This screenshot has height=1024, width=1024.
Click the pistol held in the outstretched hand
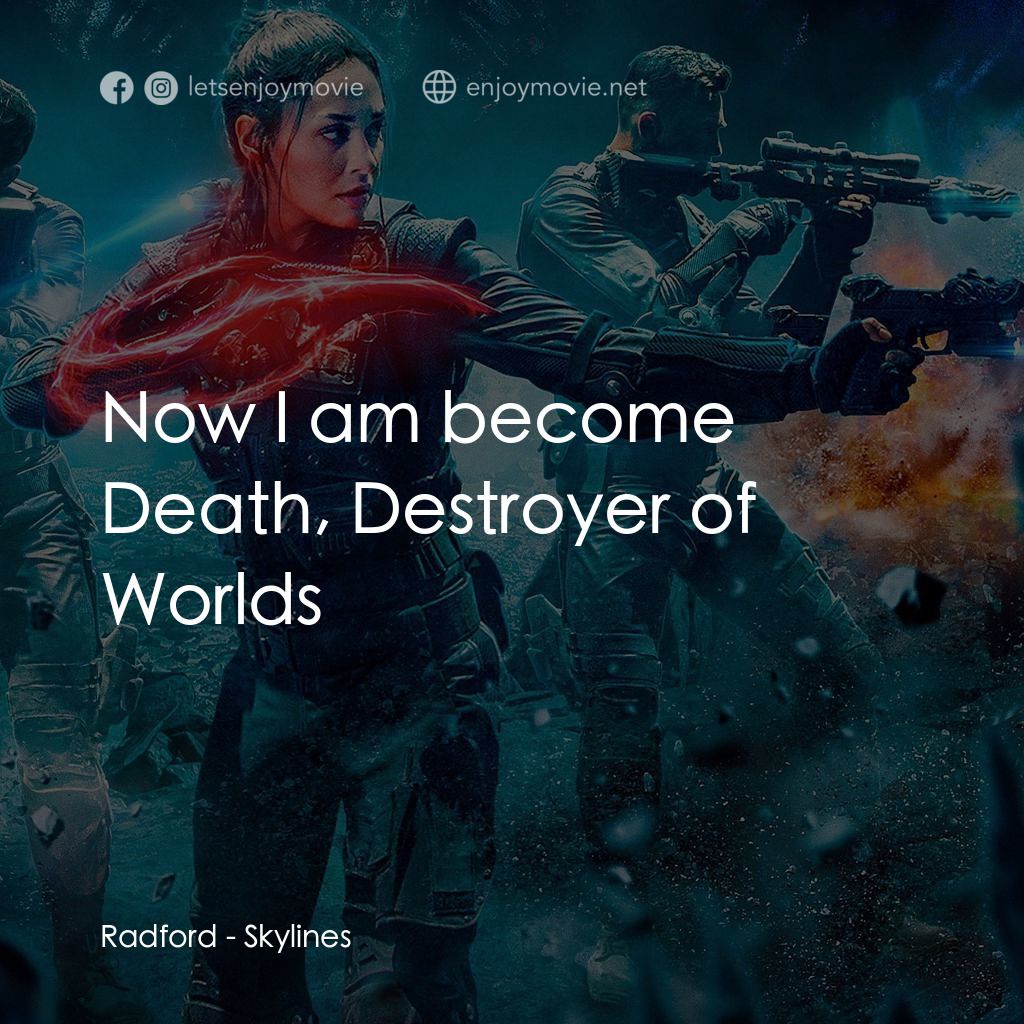[x=930, y=310]
